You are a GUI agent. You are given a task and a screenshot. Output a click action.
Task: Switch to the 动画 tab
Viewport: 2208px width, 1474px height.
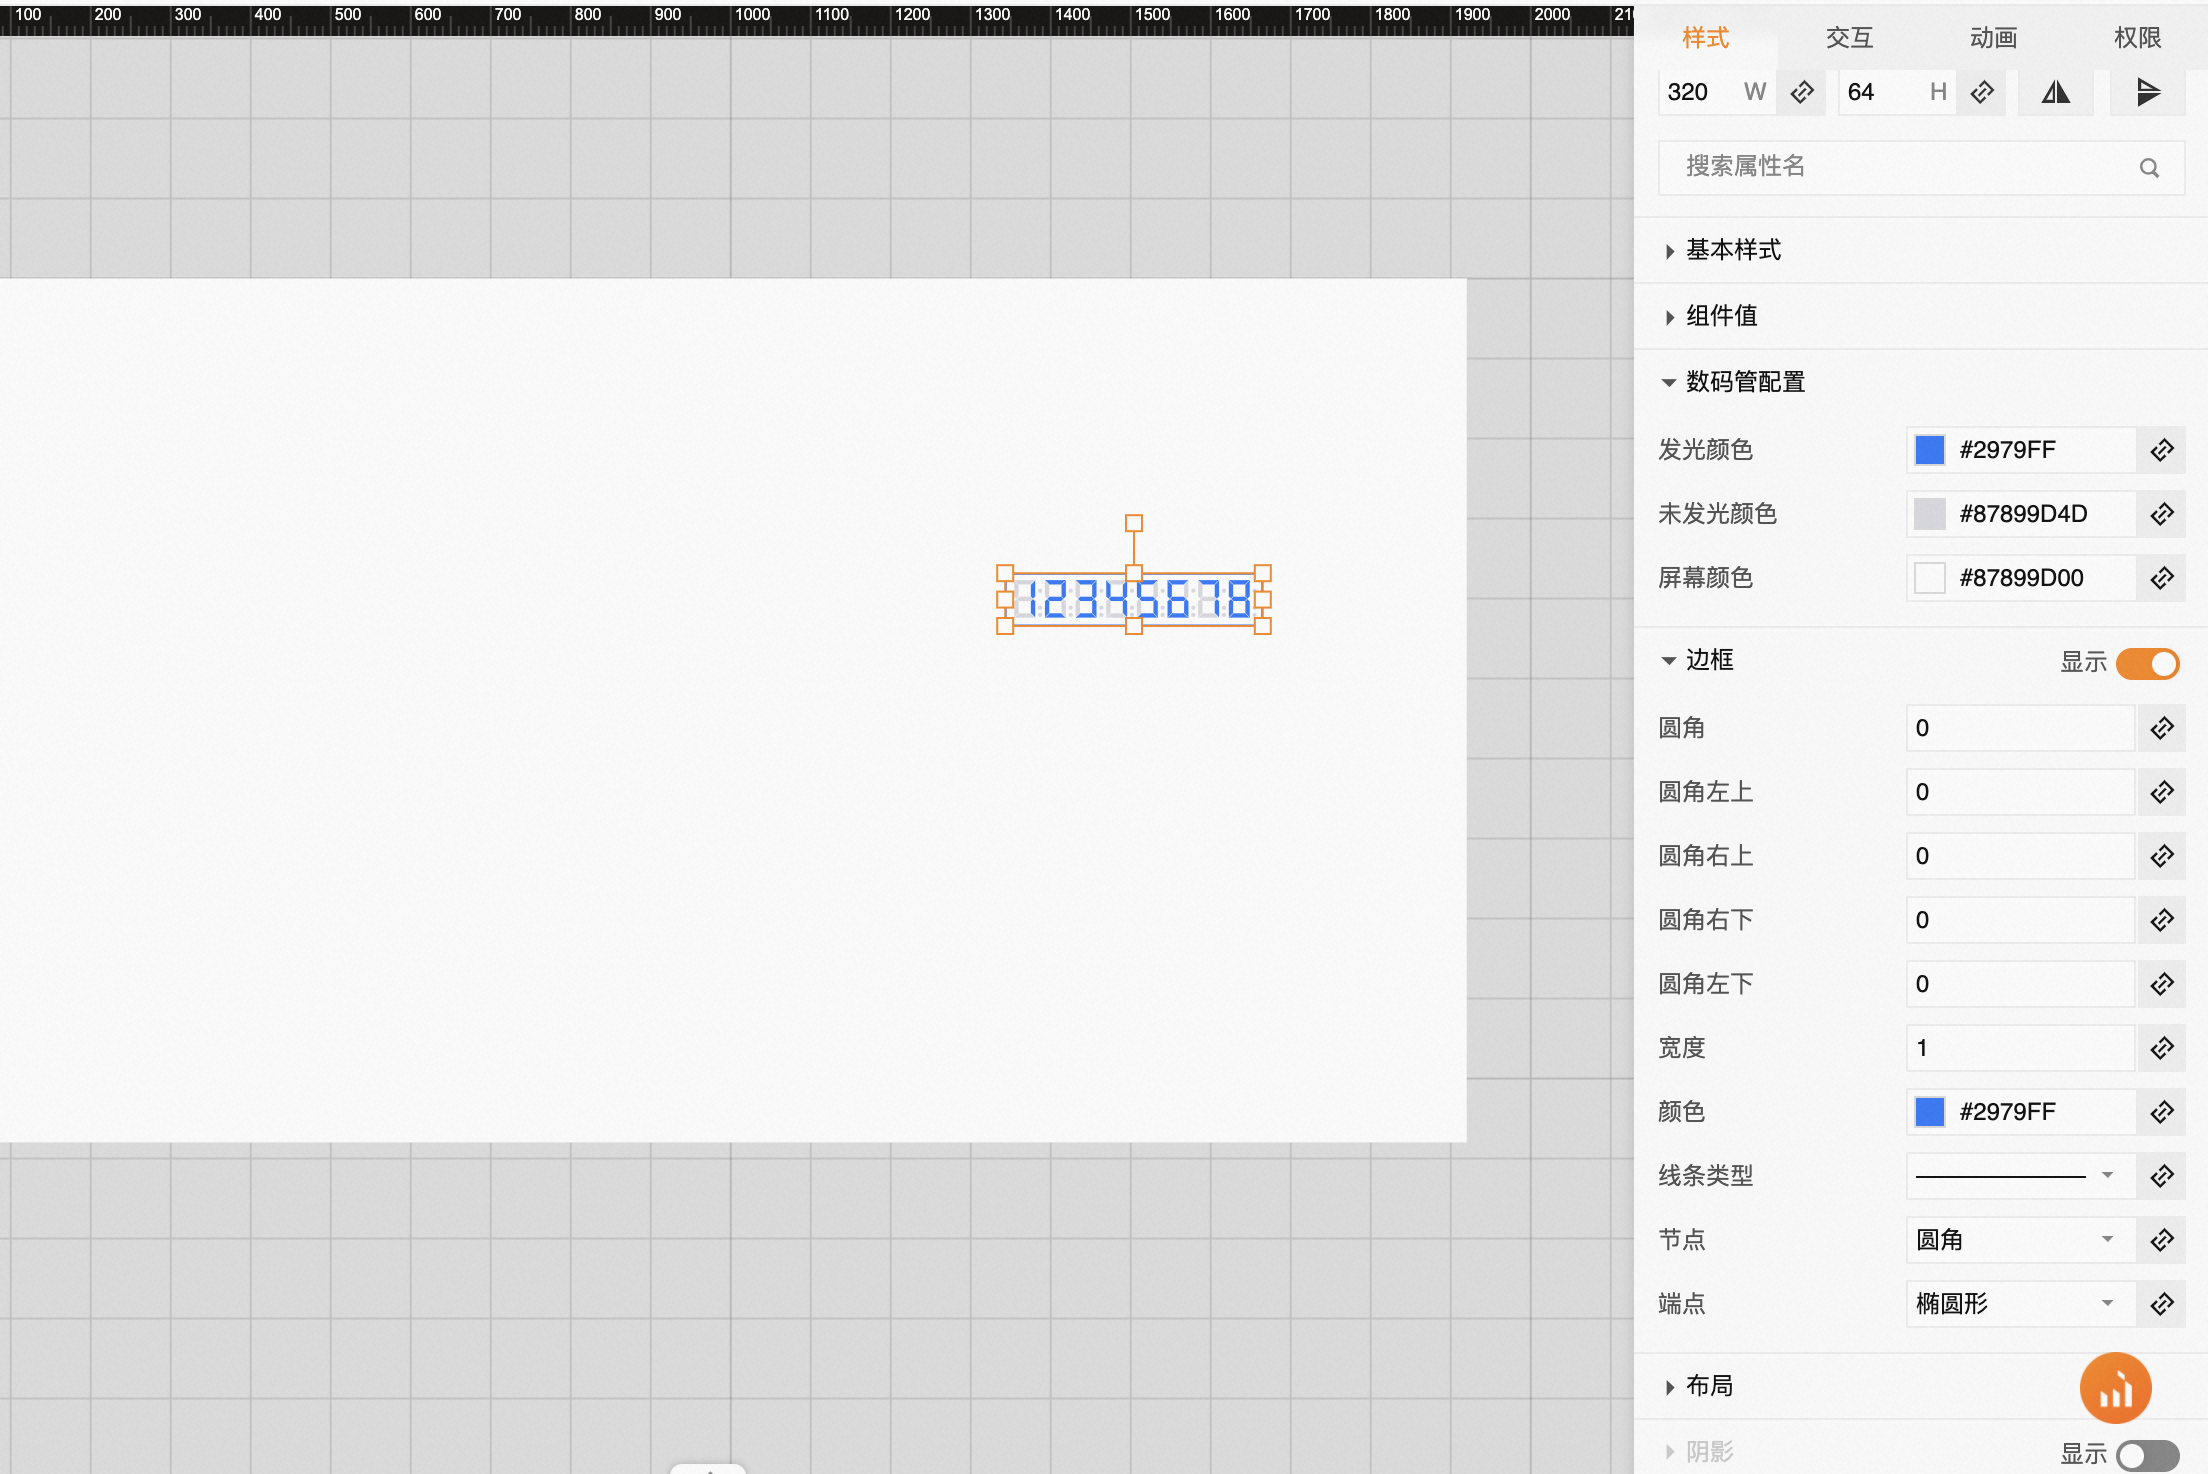pyautogui.click(x=1993, y=38)
